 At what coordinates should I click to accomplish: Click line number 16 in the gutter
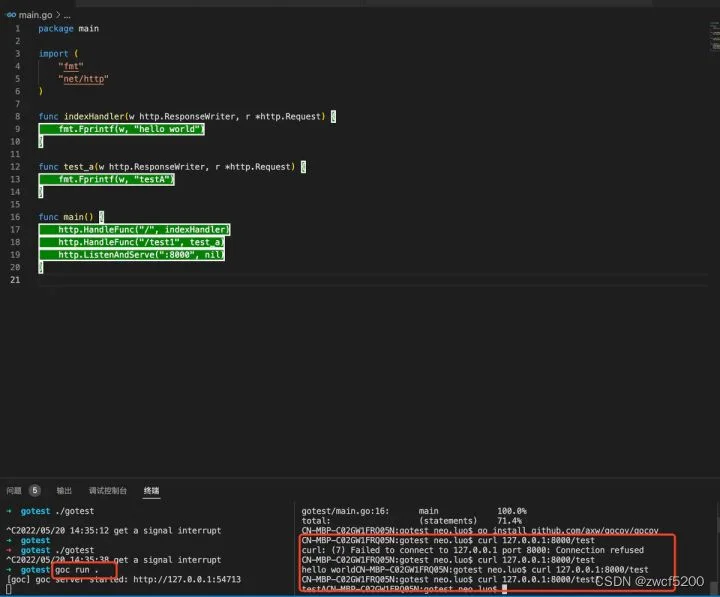click(x=15, y=217)
